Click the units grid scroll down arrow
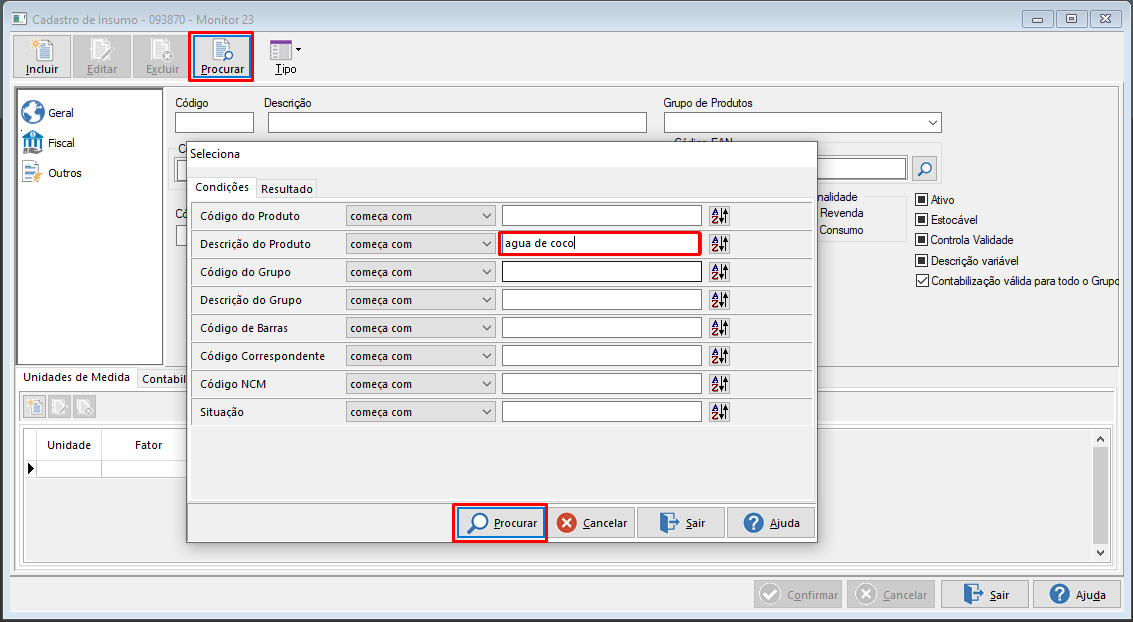 pyautogui.click(x=1100, y=553)
